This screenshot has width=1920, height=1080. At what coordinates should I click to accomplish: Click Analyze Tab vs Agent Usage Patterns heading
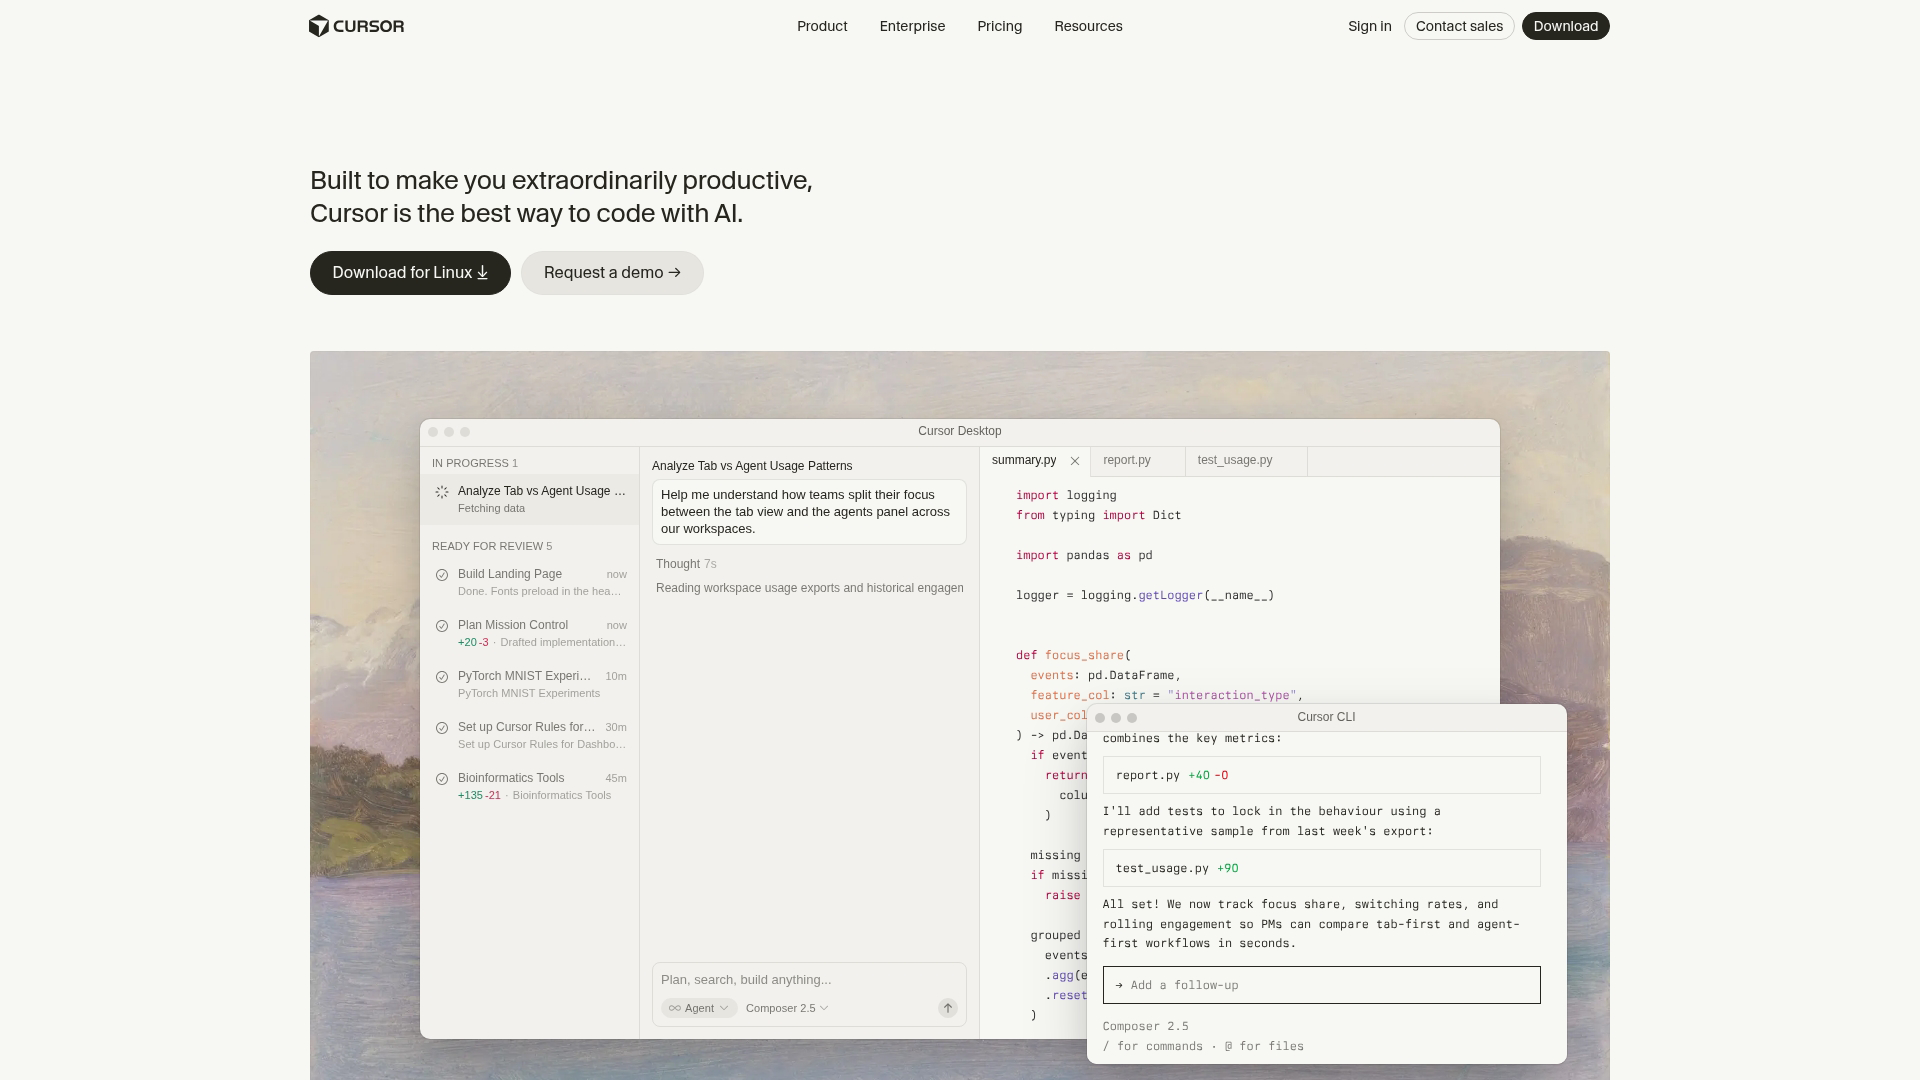click(752, 466)
